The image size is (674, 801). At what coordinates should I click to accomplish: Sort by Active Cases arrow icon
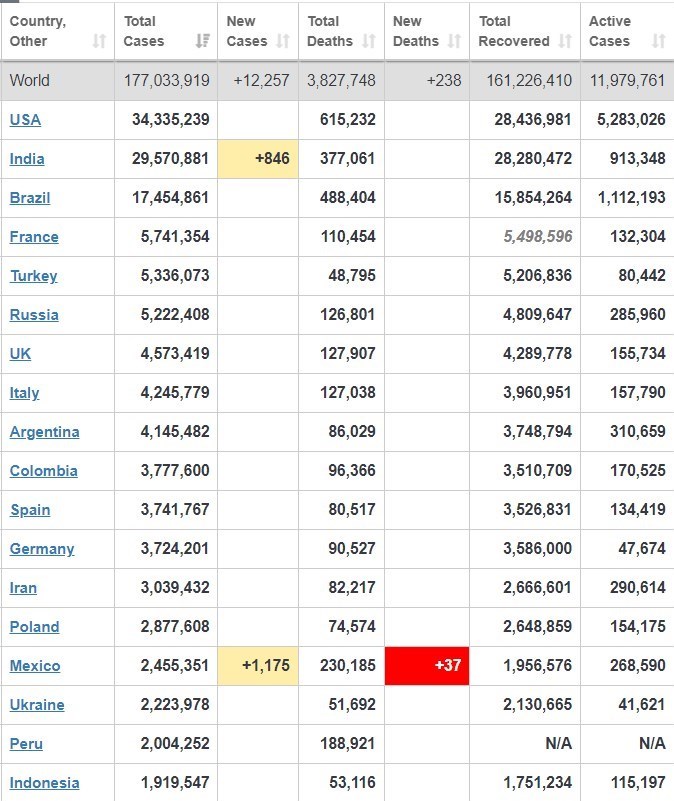click(x=658, y=41)
